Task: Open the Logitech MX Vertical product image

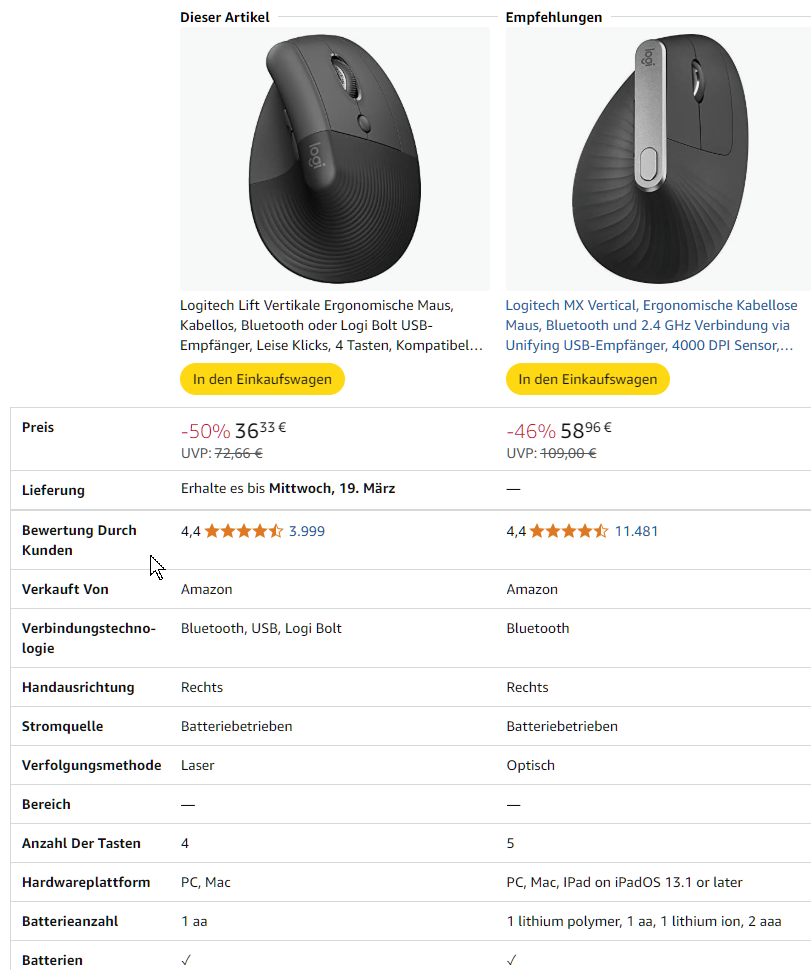Action: pyautogui.click(x=658, y=160)
